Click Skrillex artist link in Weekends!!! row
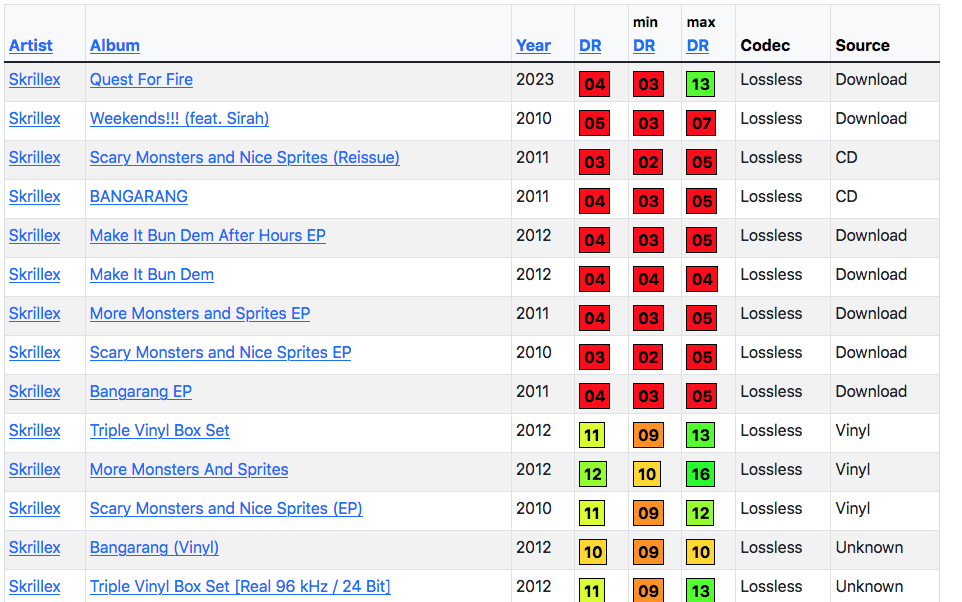 [x=34, y=118]
